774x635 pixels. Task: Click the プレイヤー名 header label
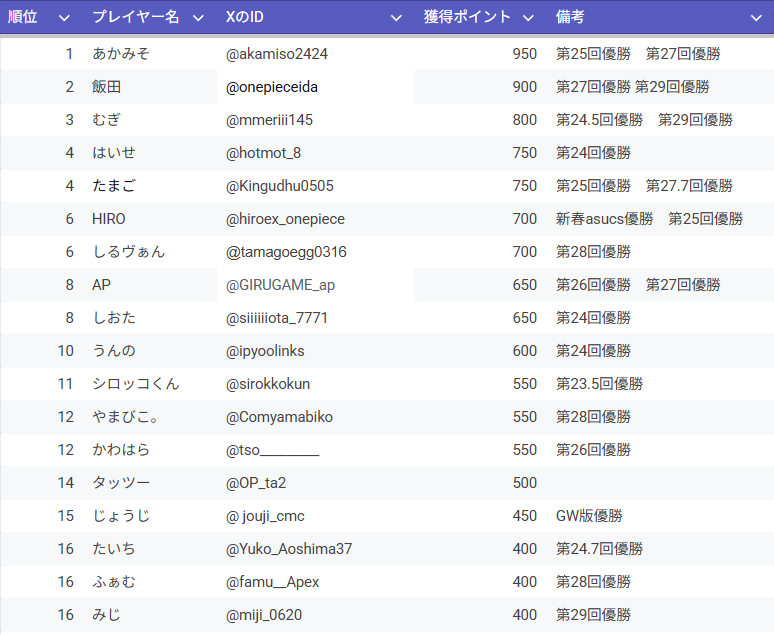click(136, 17)
